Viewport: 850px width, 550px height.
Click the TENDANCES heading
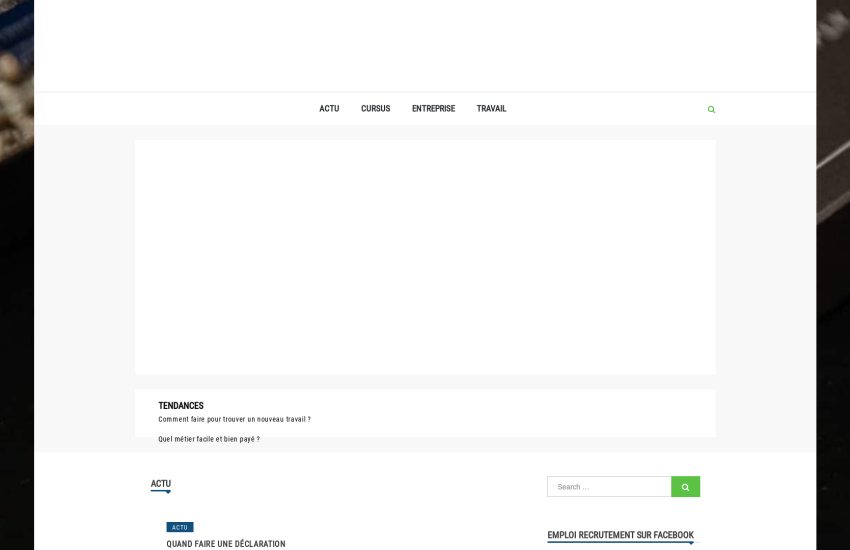click(181, 406)
